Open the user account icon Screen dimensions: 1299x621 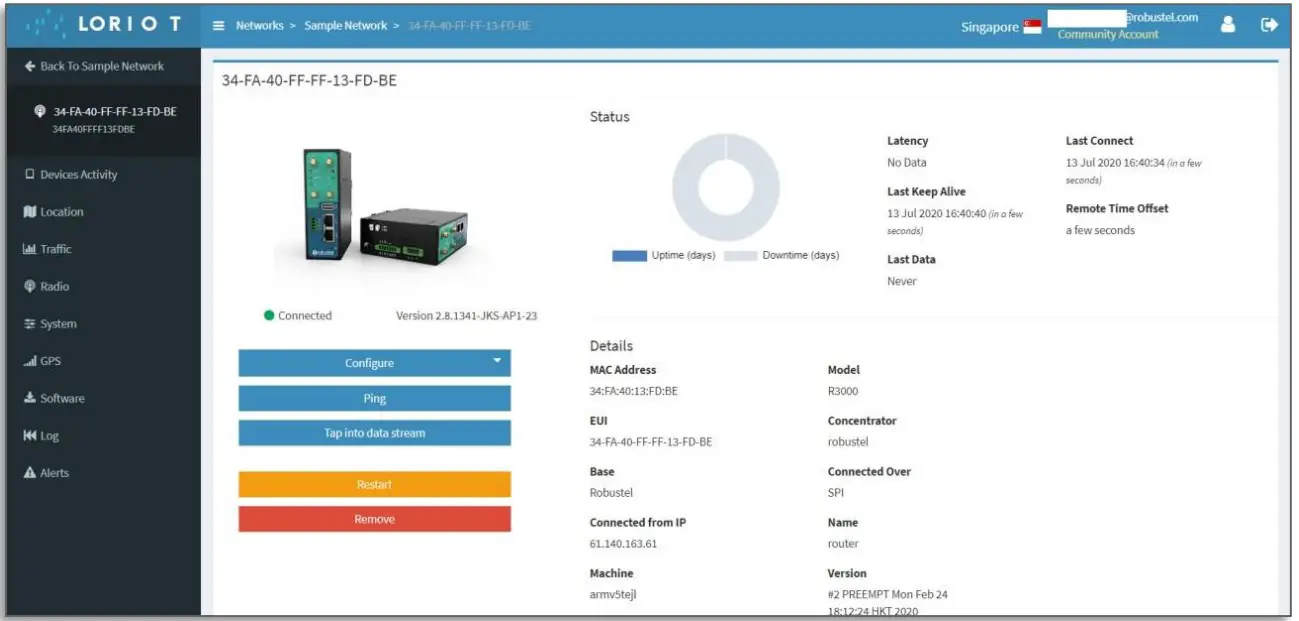[1228, 26]
